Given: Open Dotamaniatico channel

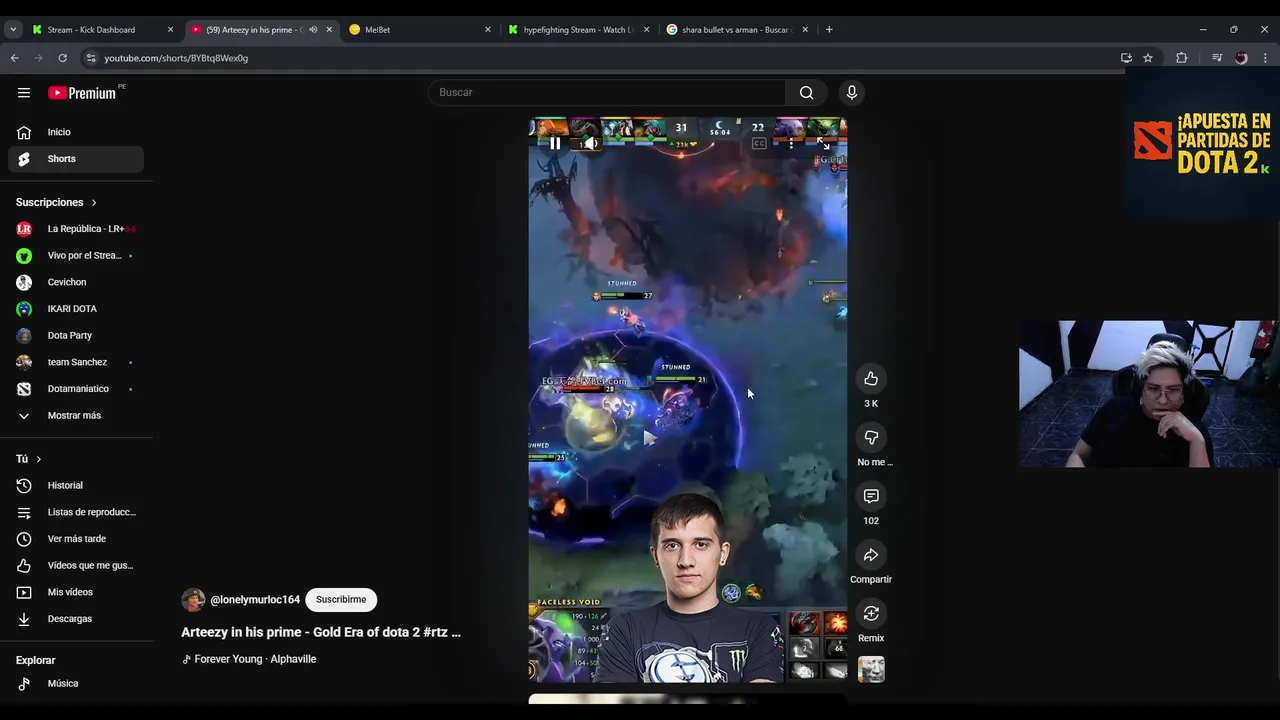Looking at the screenshot, I should click(x=76, y=389).
